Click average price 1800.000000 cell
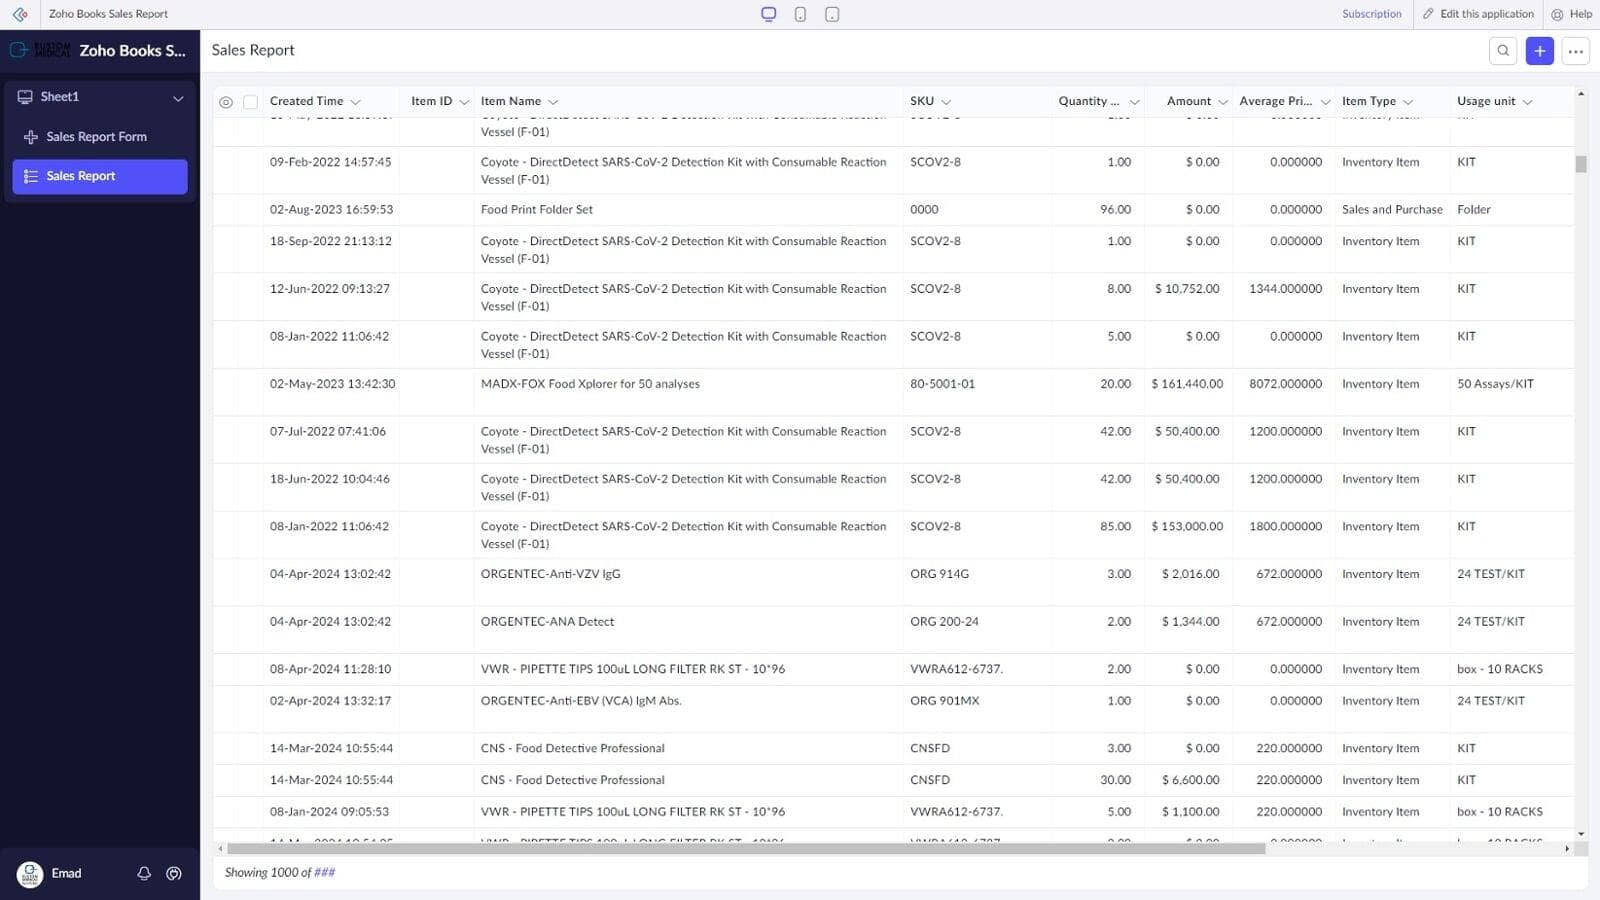1600x900 pixels. tap(1285, 527)
